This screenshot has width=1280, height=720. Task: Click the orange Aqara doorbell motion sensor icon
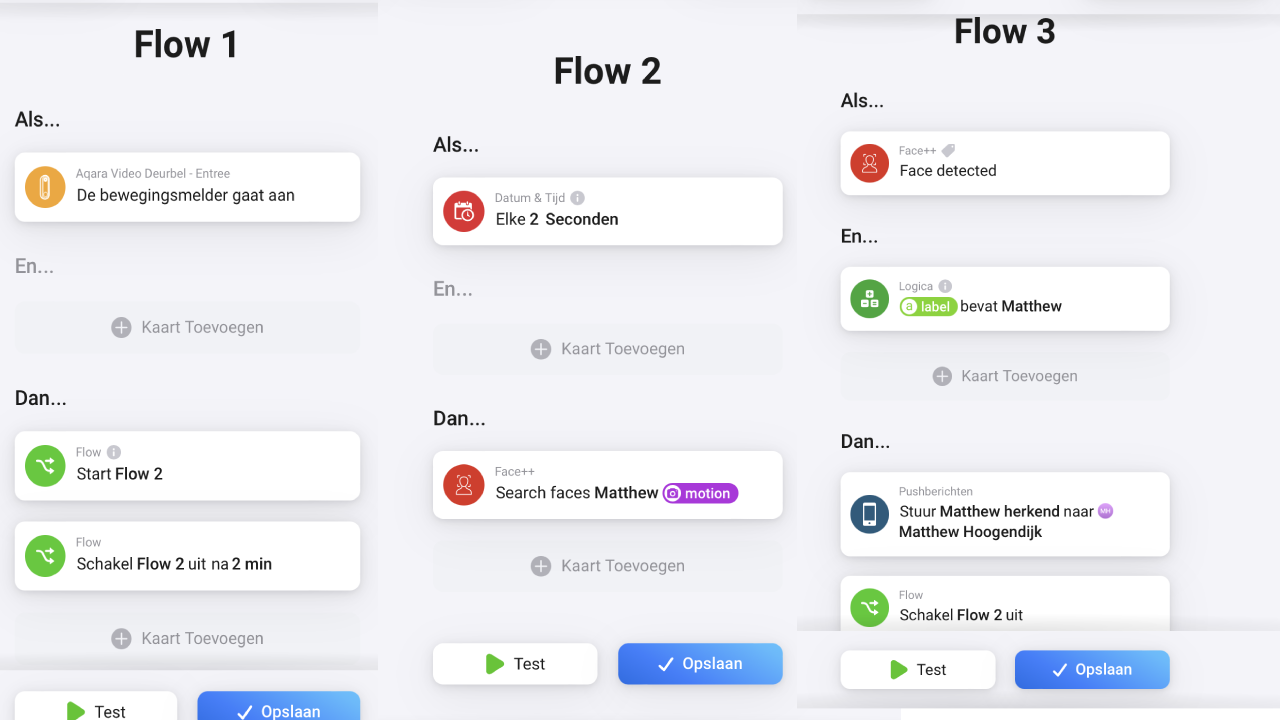(x=45, y=187)
